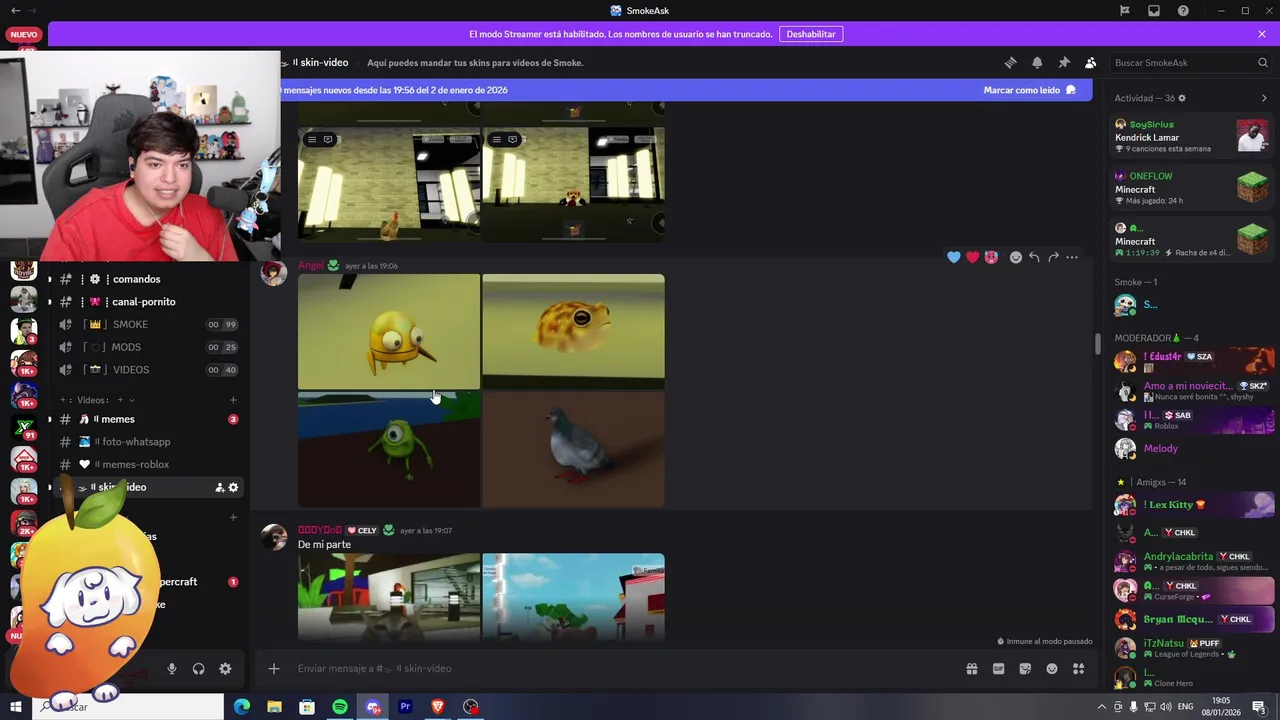Open the canal-pornito channel

pos(145,302)
